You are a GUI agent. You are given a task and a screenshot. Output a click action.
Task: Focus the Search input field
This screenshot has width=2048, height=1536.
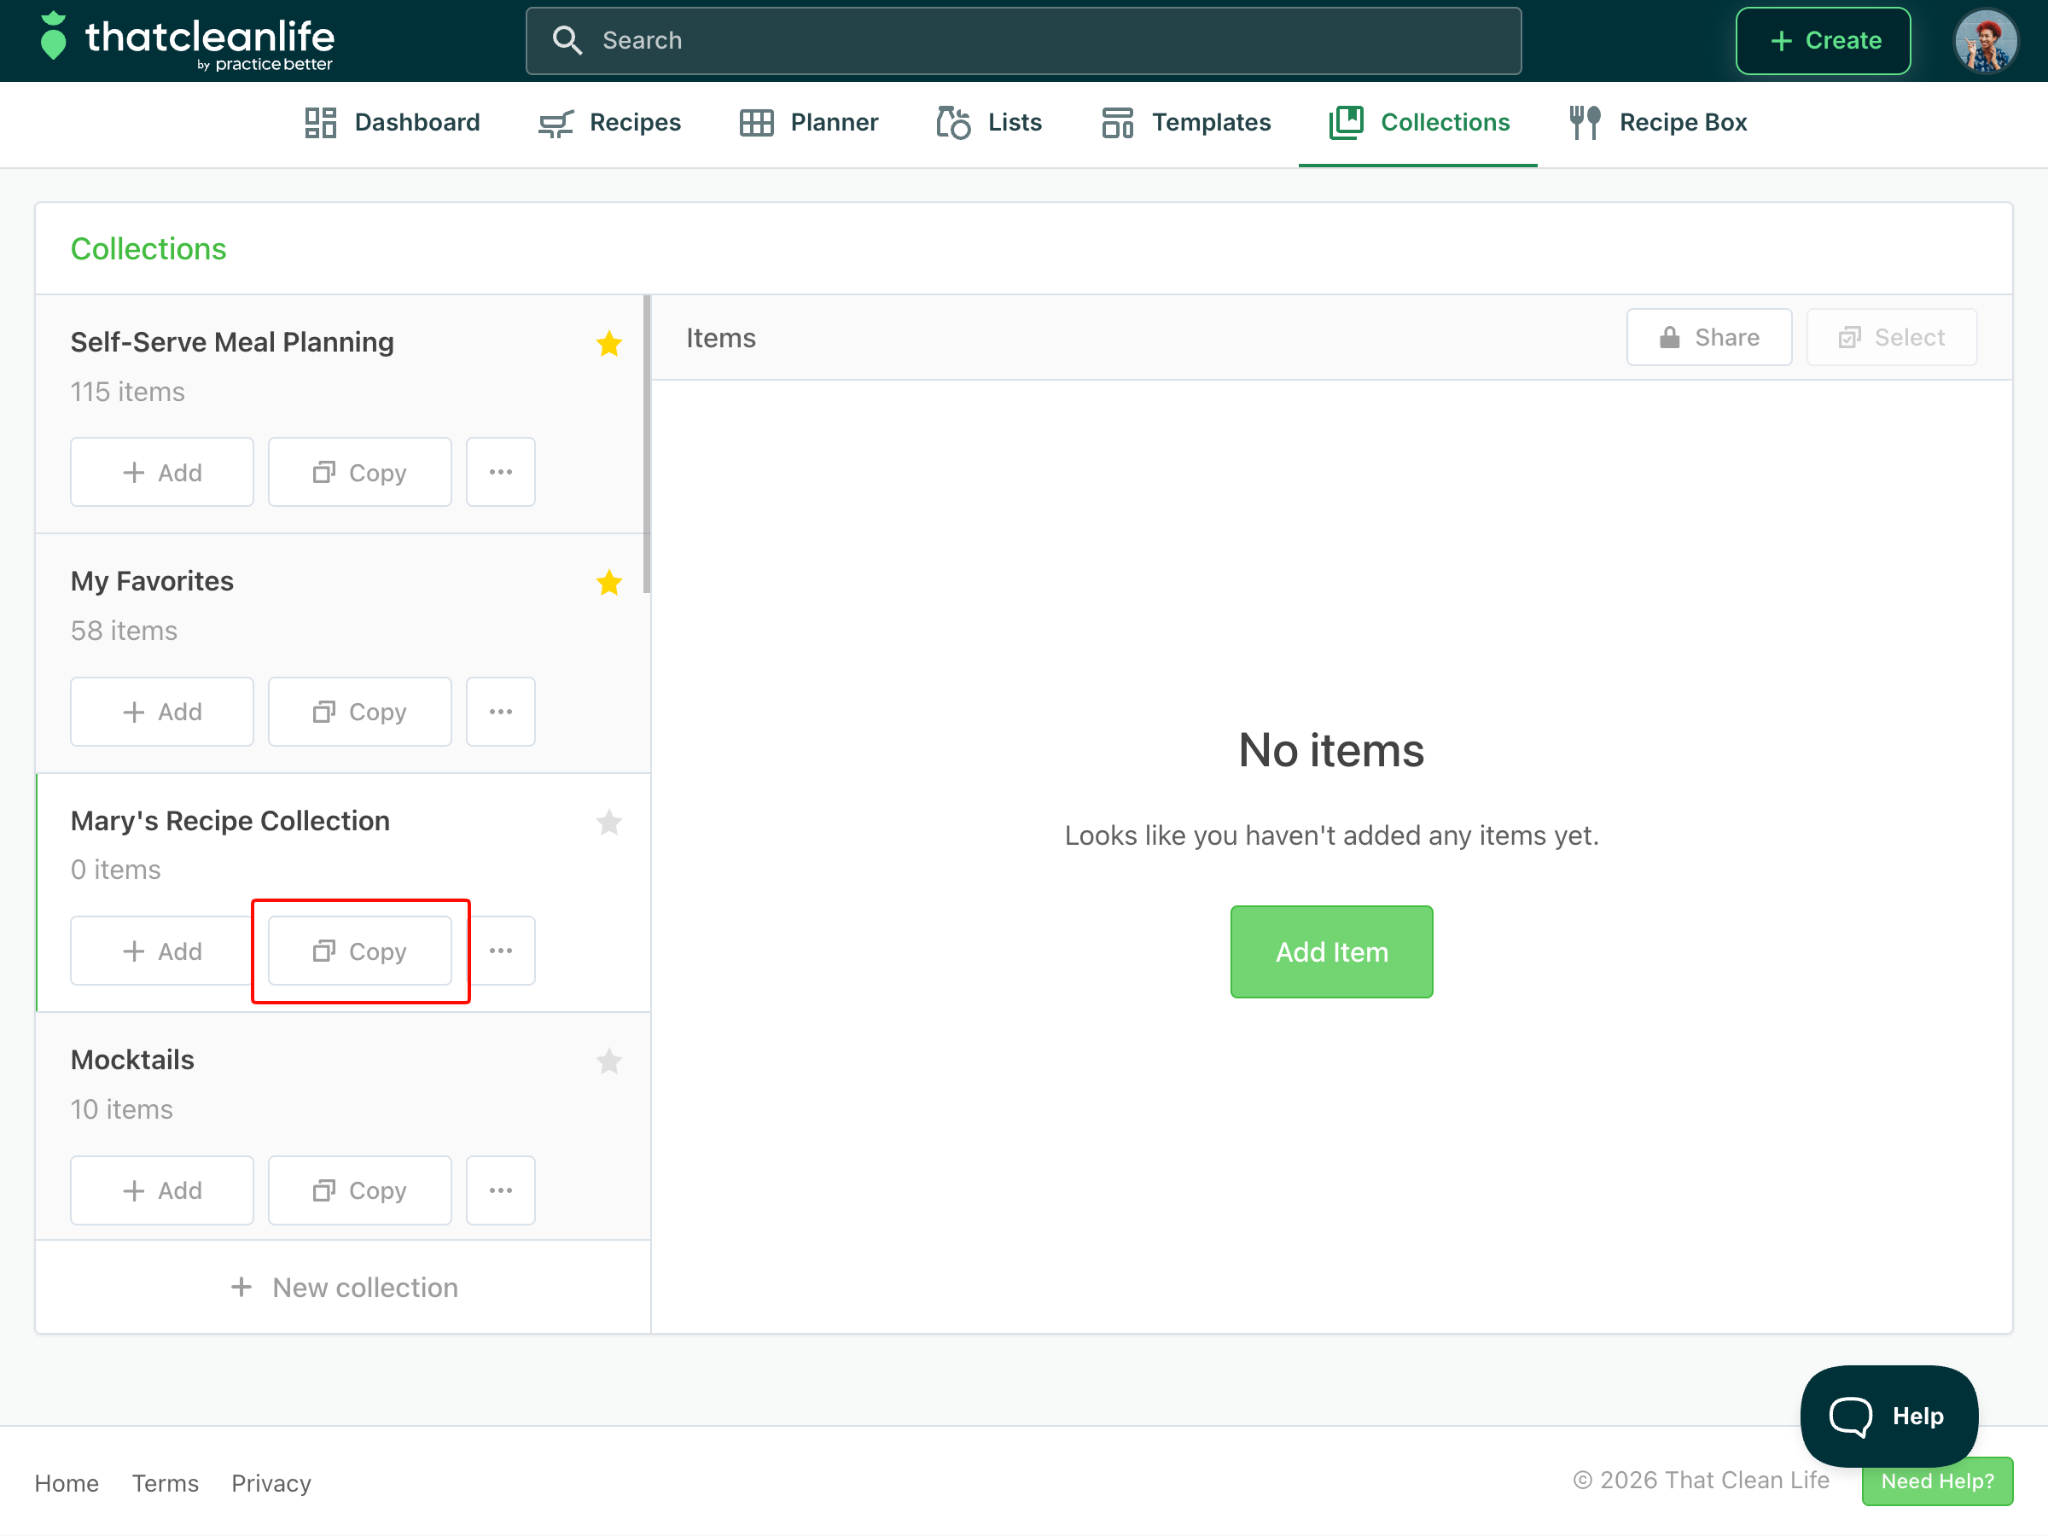[x=1023, y=40]
